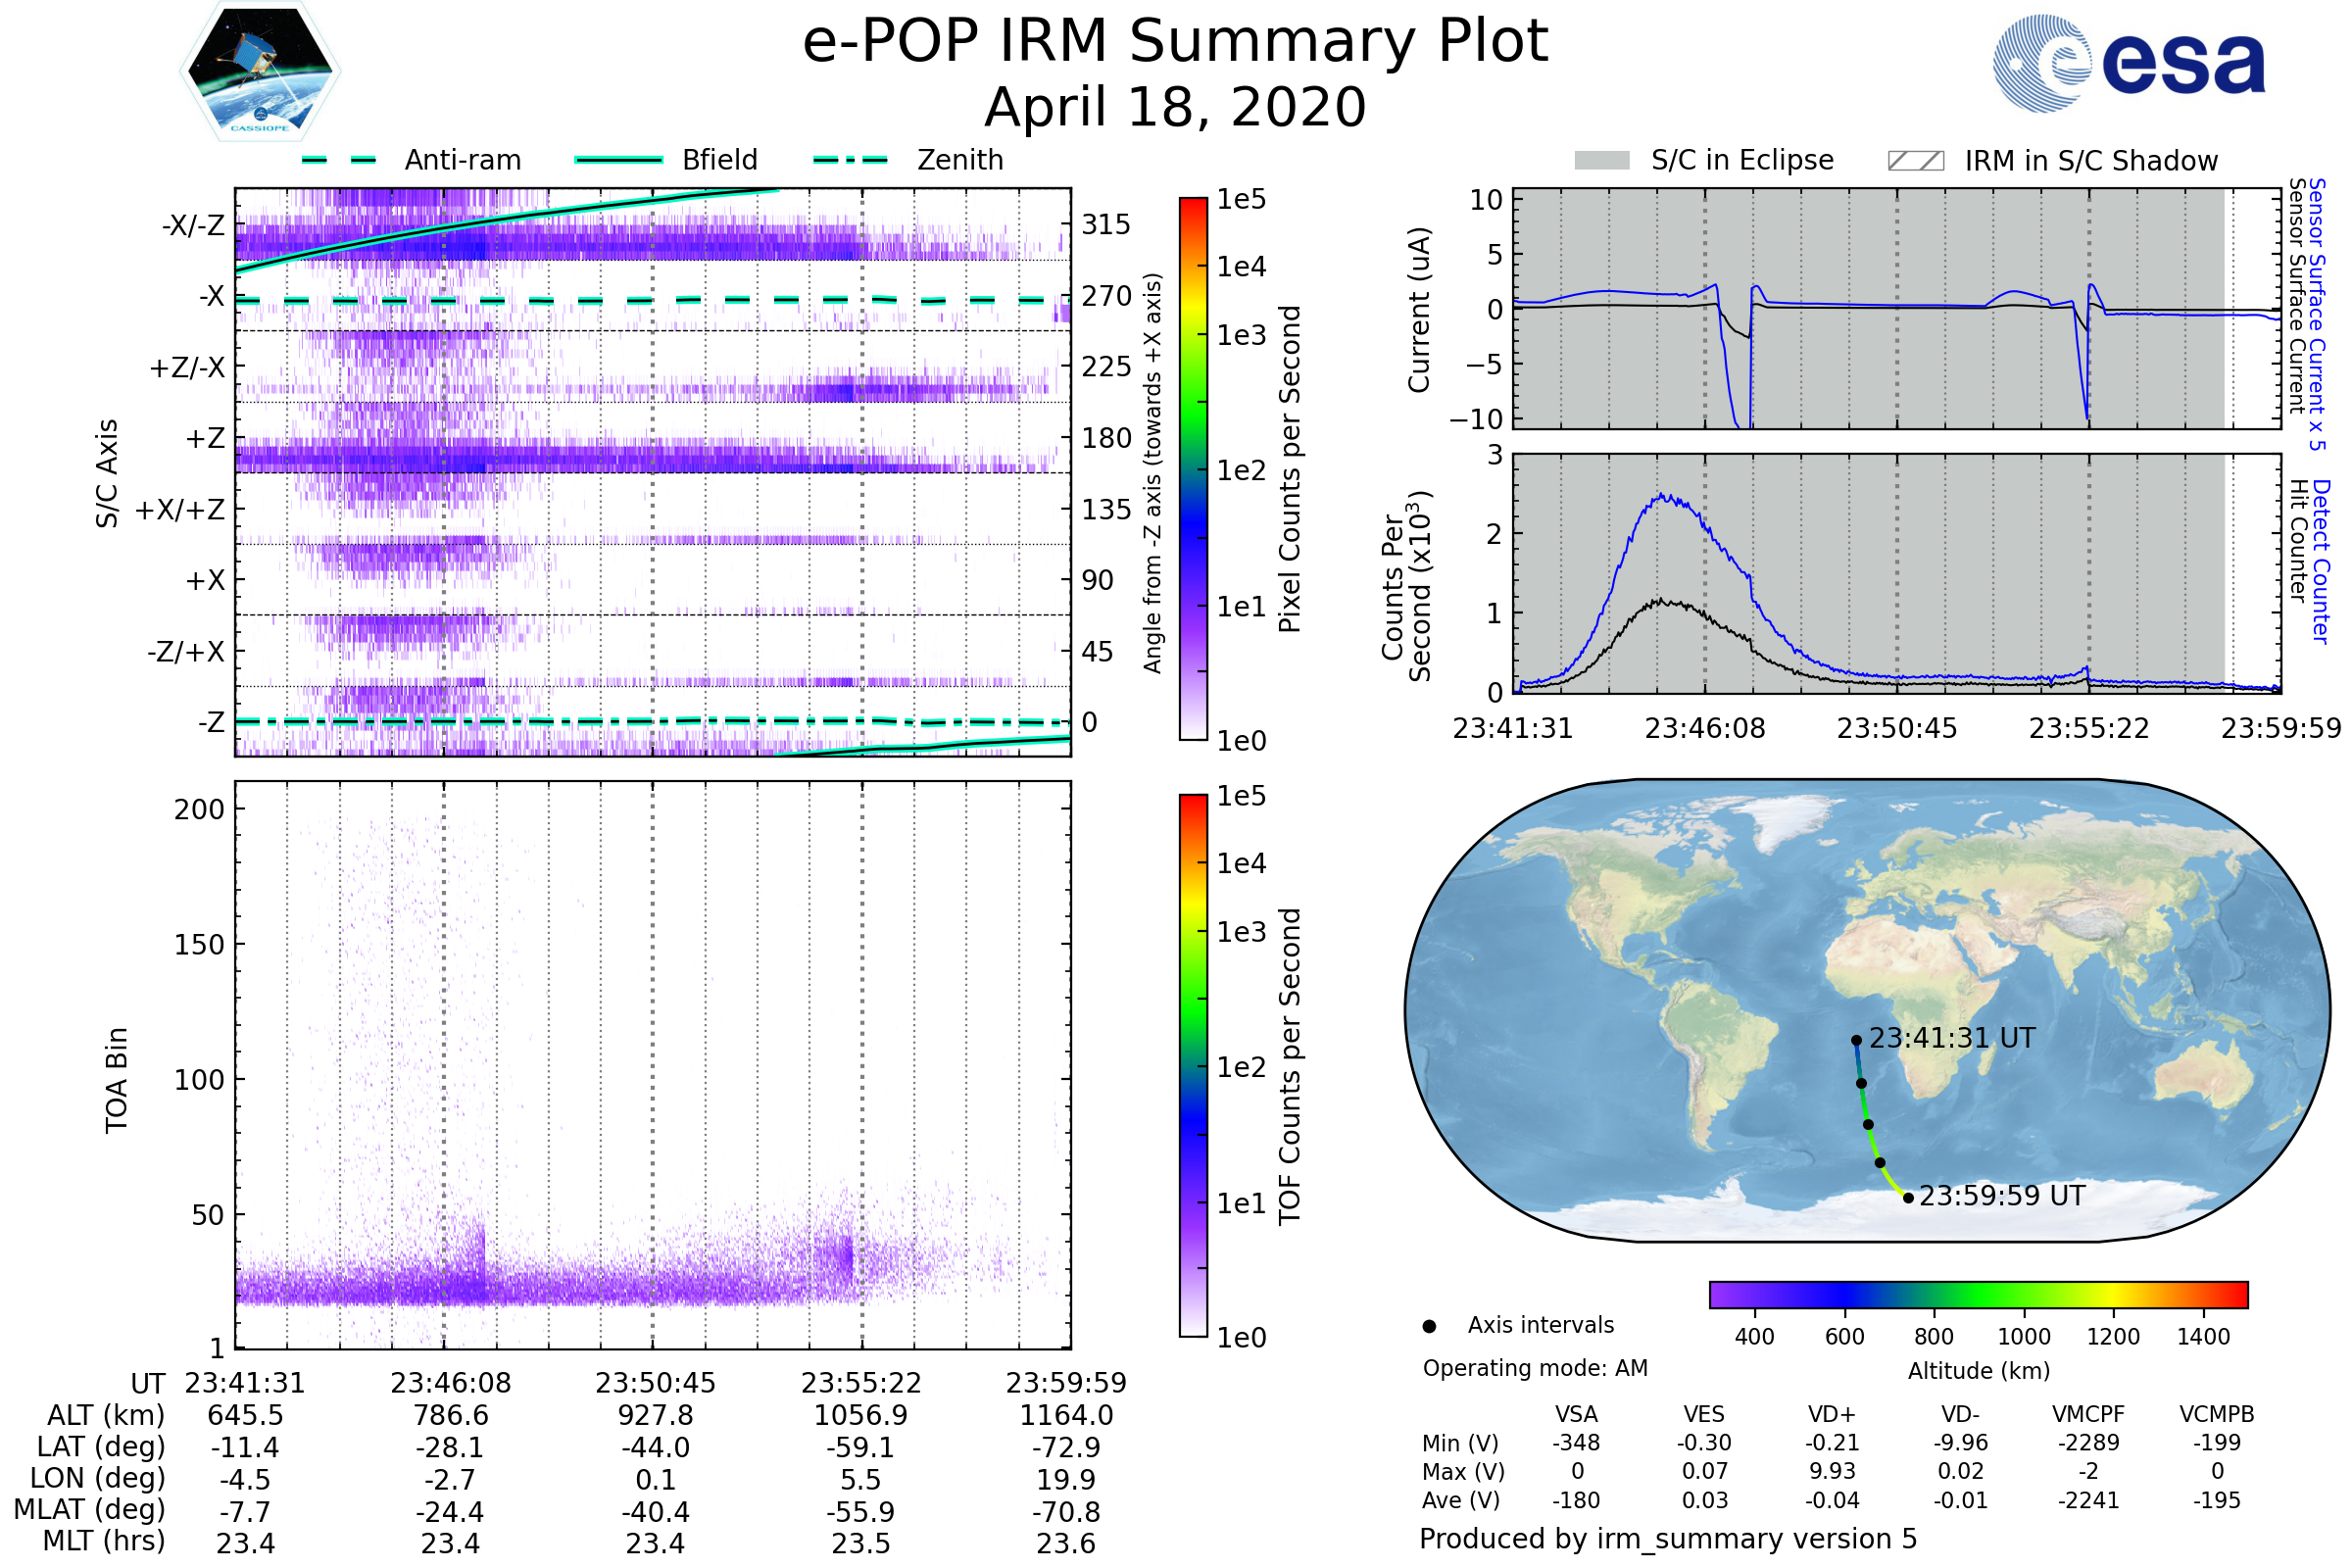
Task: Click the Altitude (km) horizontal colorbar
Action: [x=1978, y=1294]
